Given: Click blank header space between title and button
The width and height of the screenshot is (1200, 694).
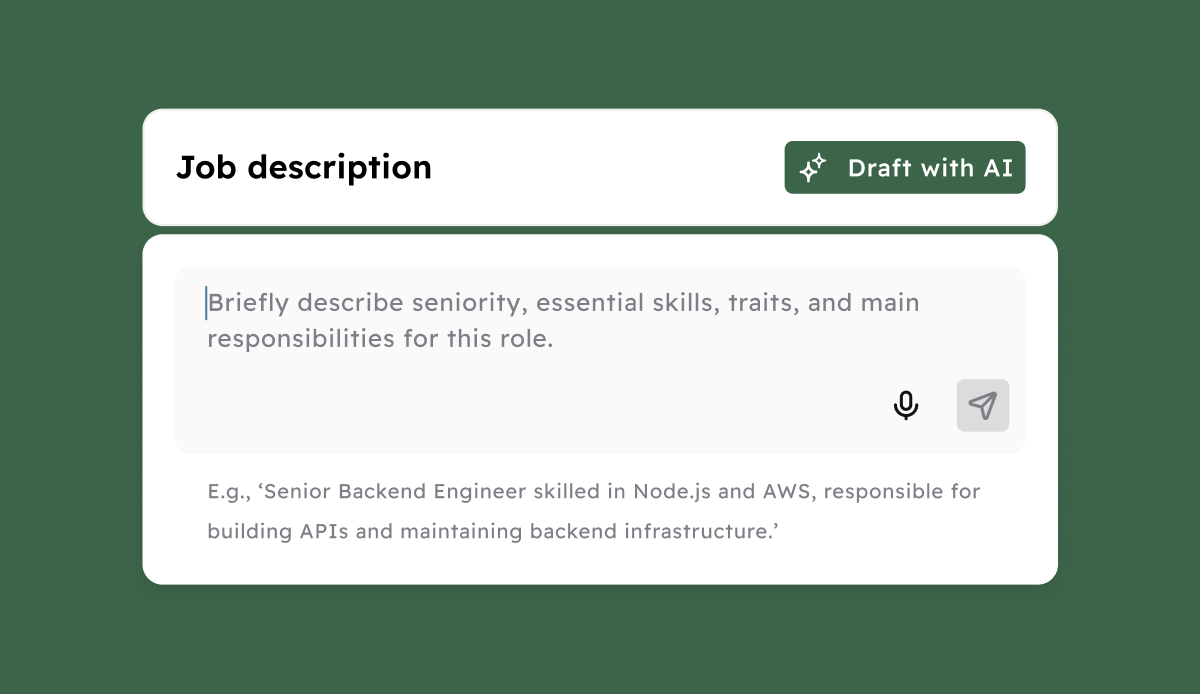Looking at the screenshot, I should pos(608,167).
